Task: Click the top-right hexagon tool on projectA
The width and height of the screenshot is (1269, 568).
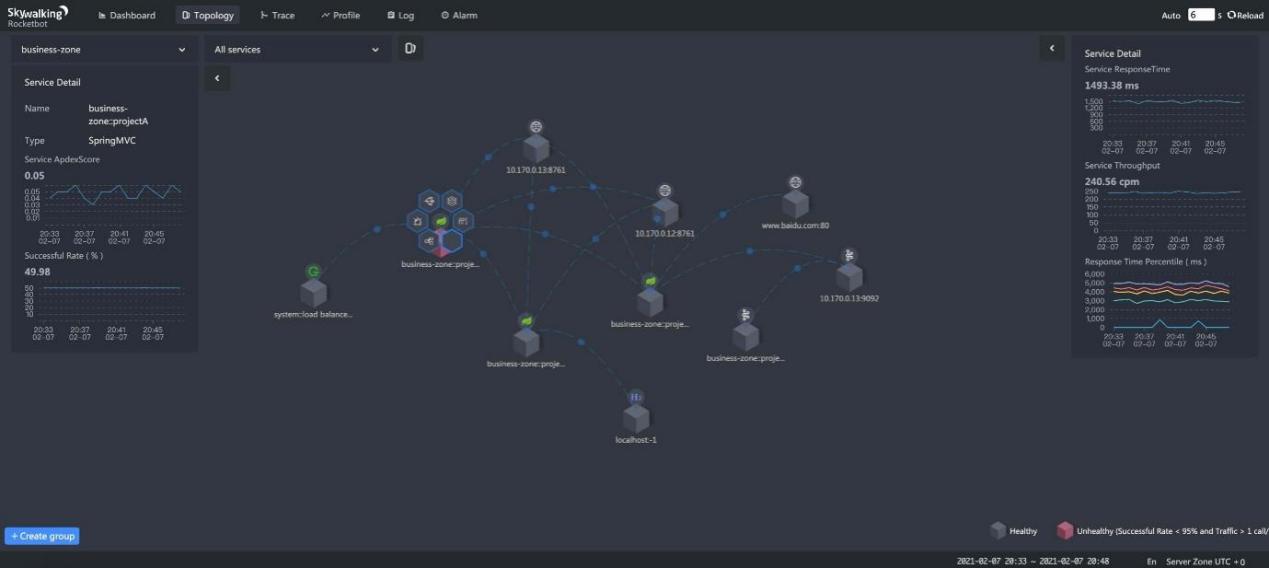Action: point(452,201)
